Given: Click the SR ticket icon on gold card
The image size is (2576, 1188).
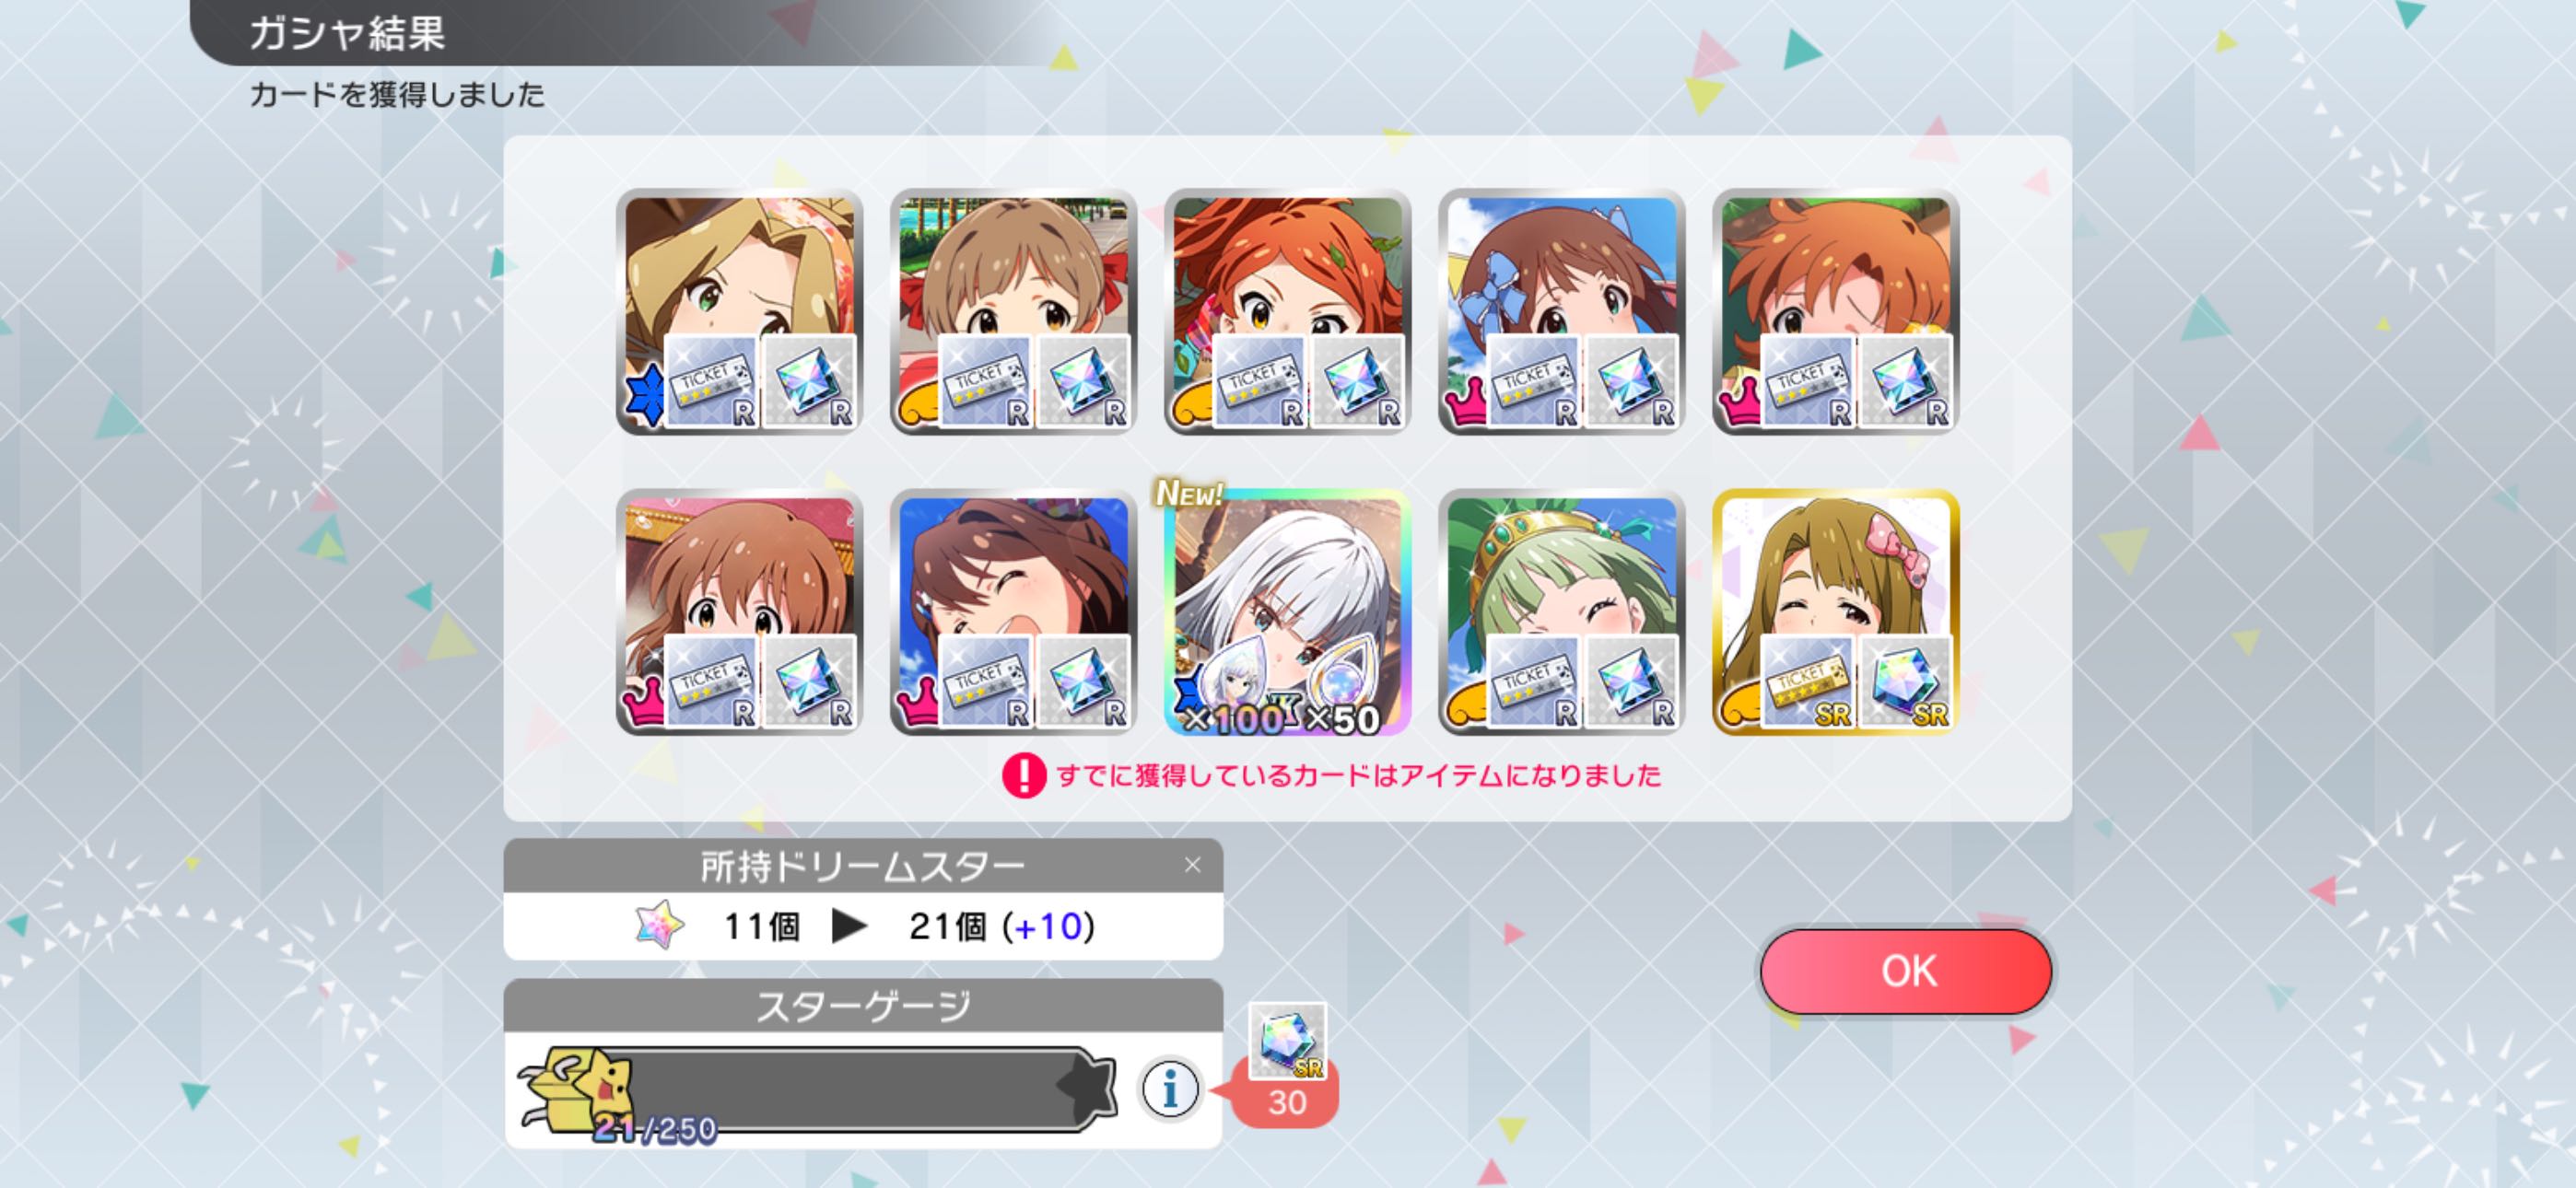Looking at the screenshot, I should tap(1808, 681).
